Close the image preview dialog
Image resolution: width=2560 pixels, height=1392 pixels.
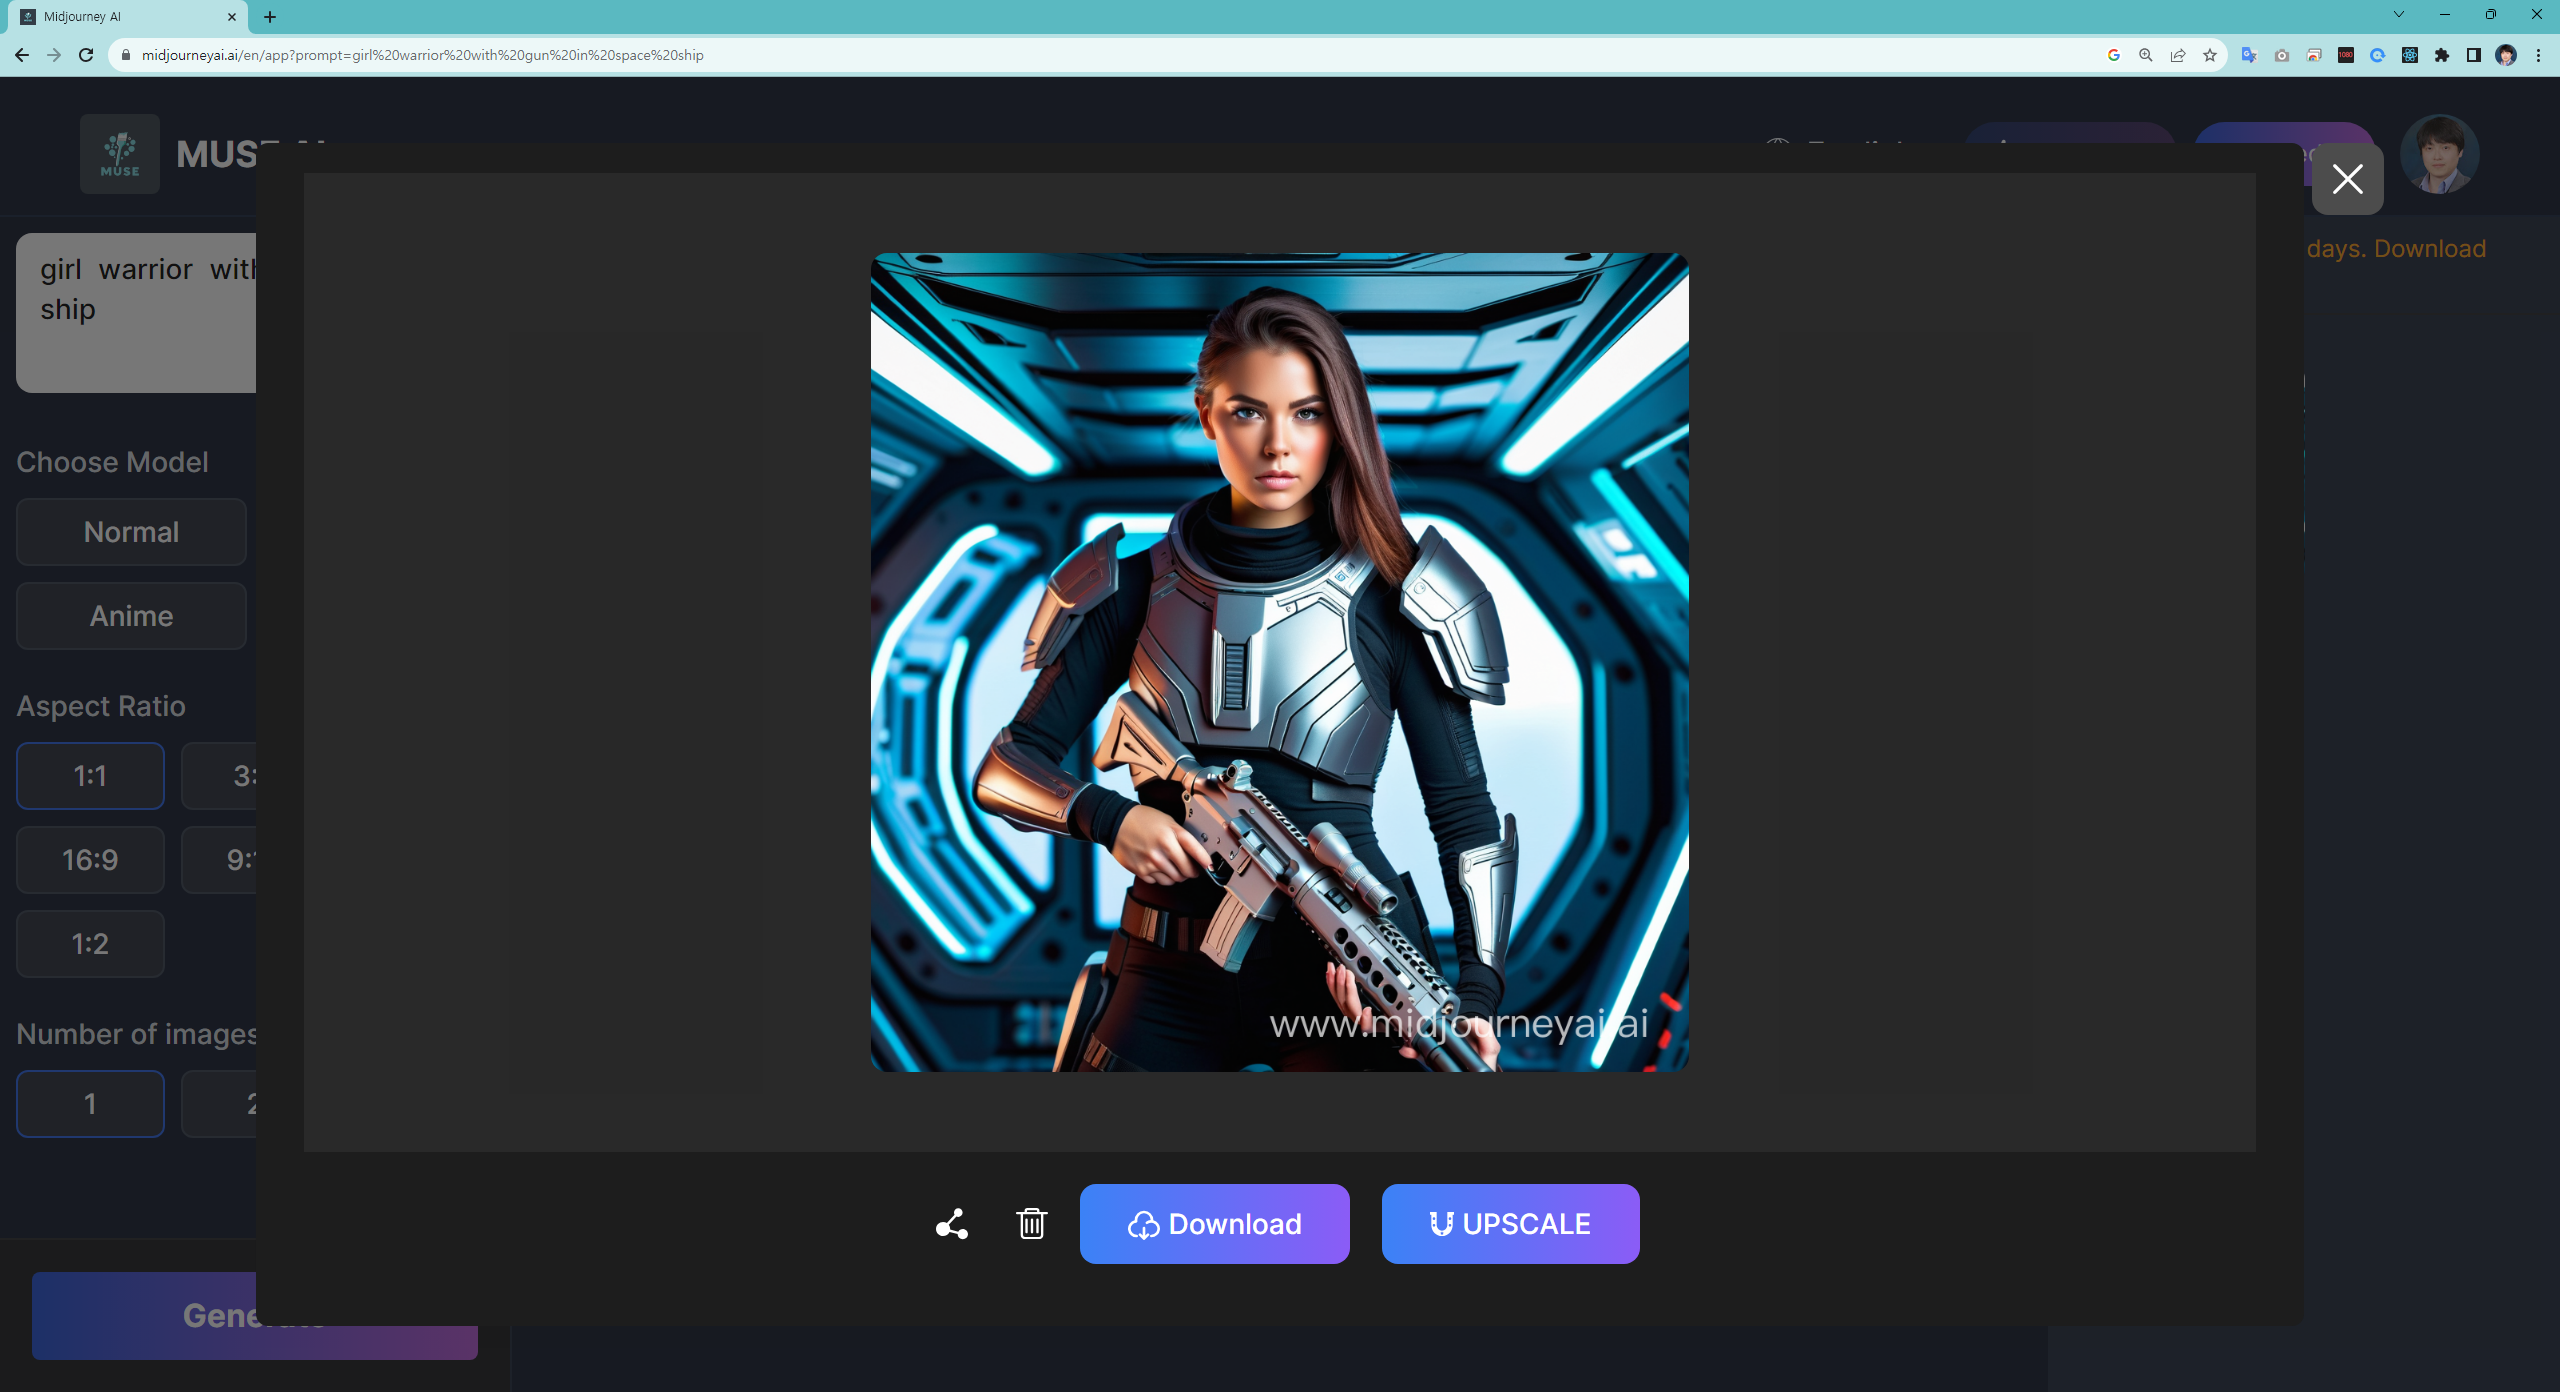[x=2347, y=179]
